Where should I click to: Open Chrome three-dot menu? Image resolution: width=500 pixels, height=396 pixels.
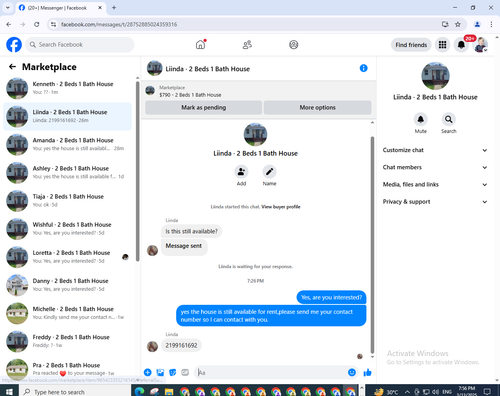pyautogui.click(x=491, y=24)
